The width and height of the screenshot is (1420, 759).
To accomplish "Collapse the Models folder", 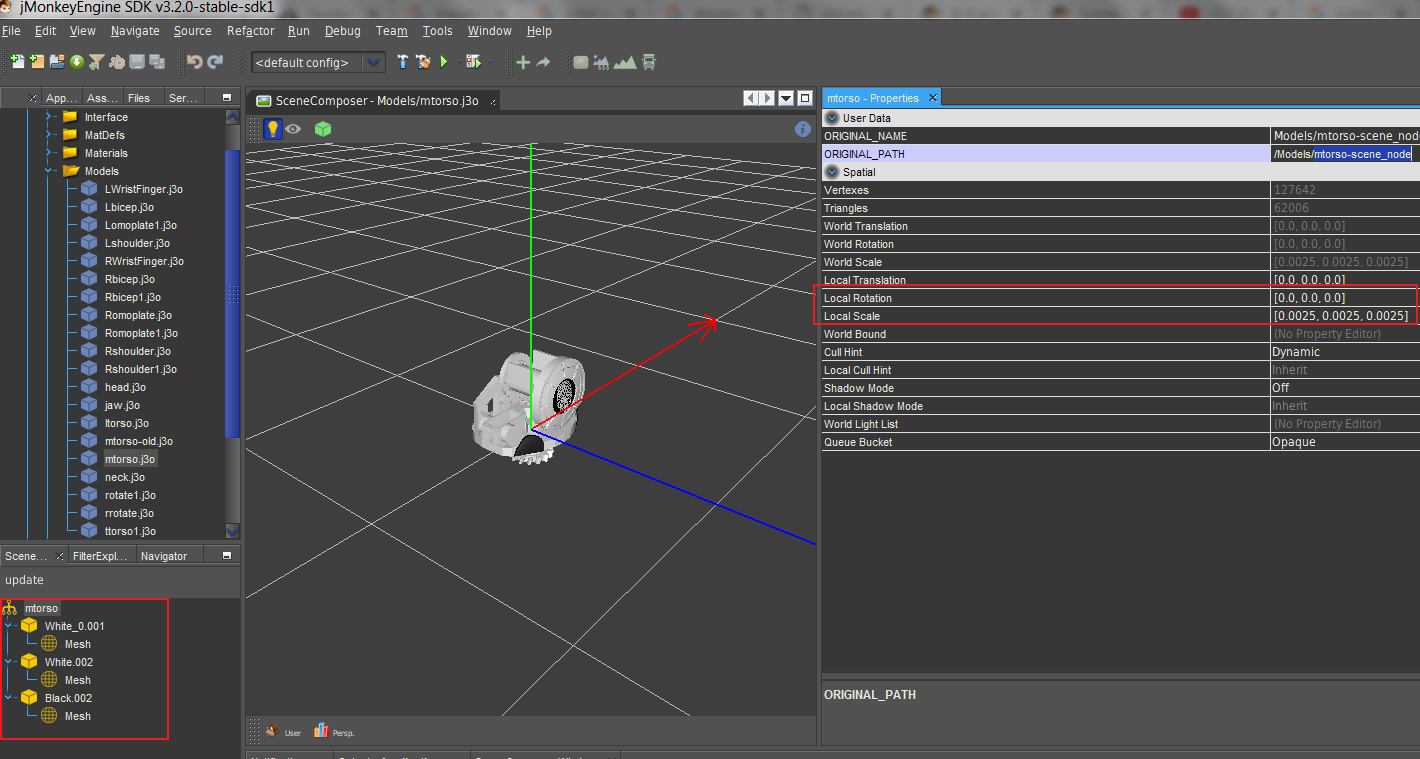I will point(48,171).
